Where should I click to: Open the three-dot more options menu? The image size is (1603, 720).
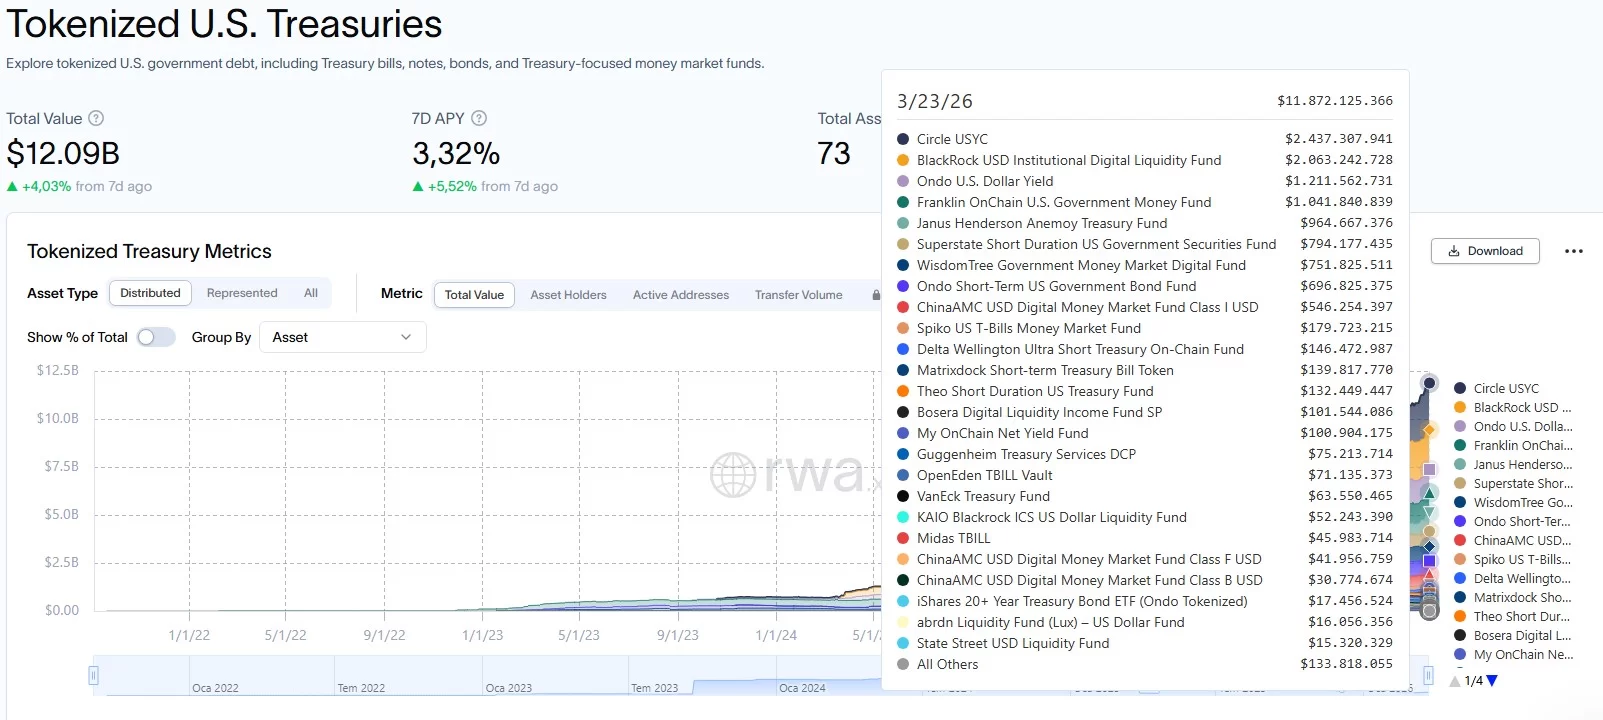(x=1573, y=251)
